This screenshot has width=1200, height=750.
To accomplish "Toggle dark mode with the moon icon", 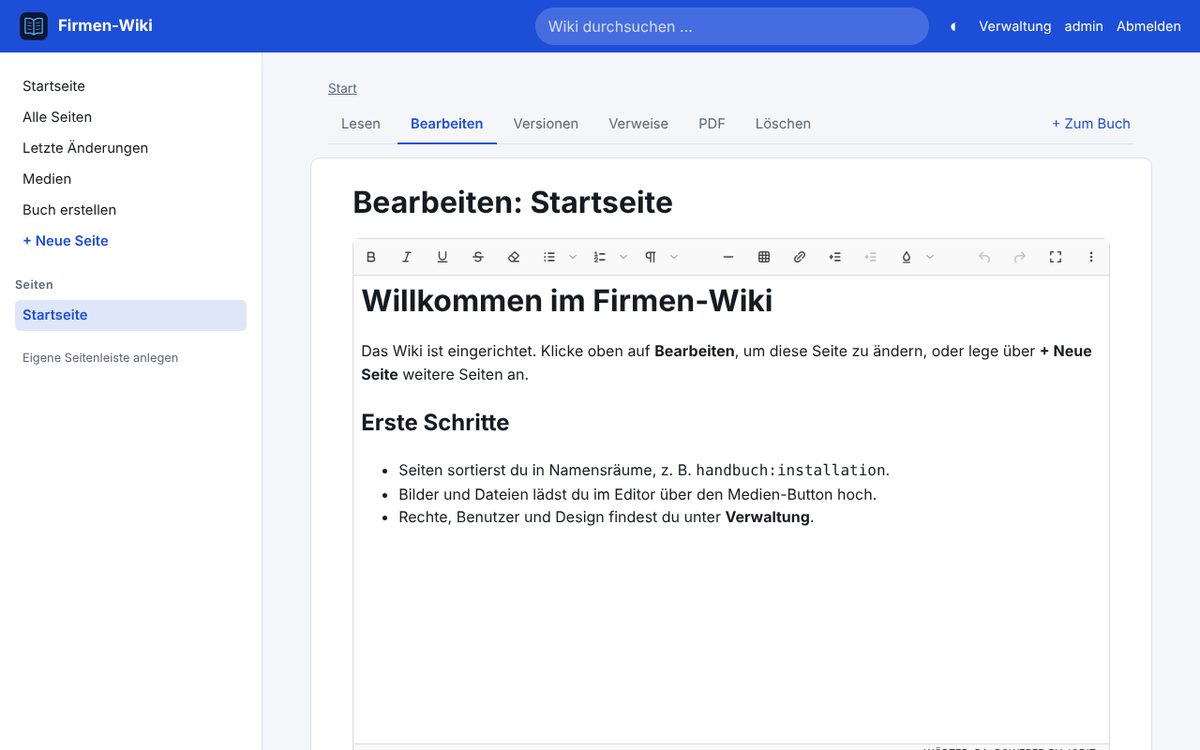I will [x=953, y=27].
